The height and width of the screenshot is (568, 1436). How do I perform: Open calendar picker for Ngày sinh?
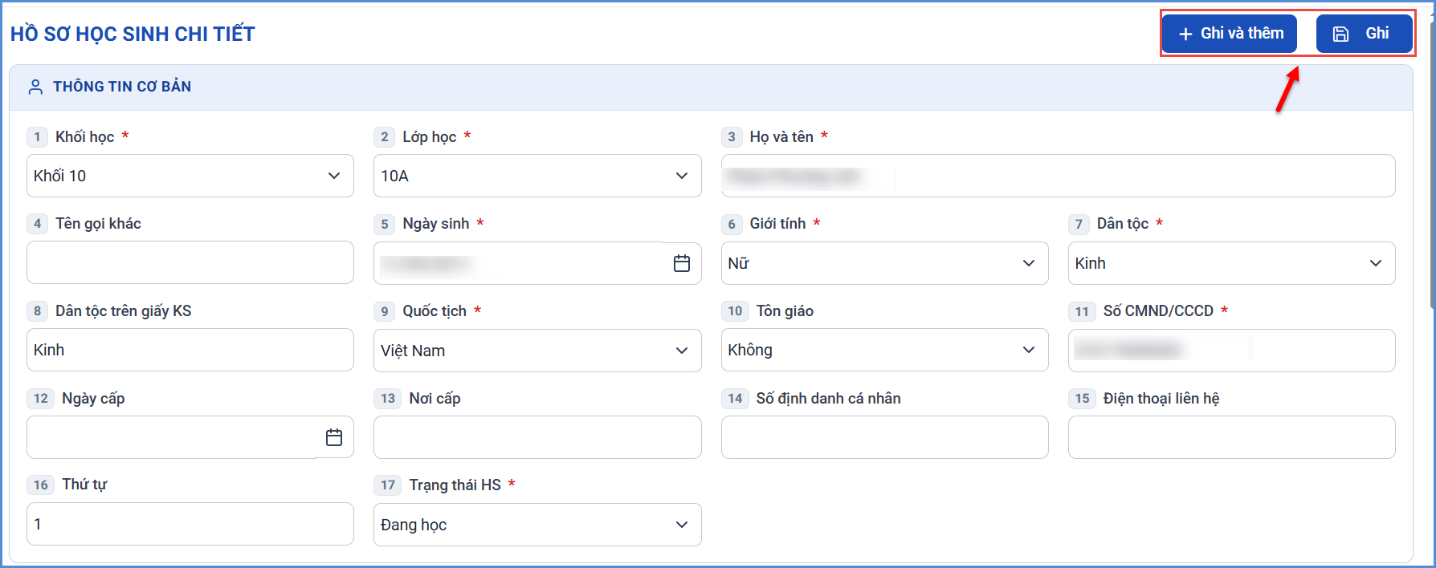pyautogui.click(x=682, y=263)
